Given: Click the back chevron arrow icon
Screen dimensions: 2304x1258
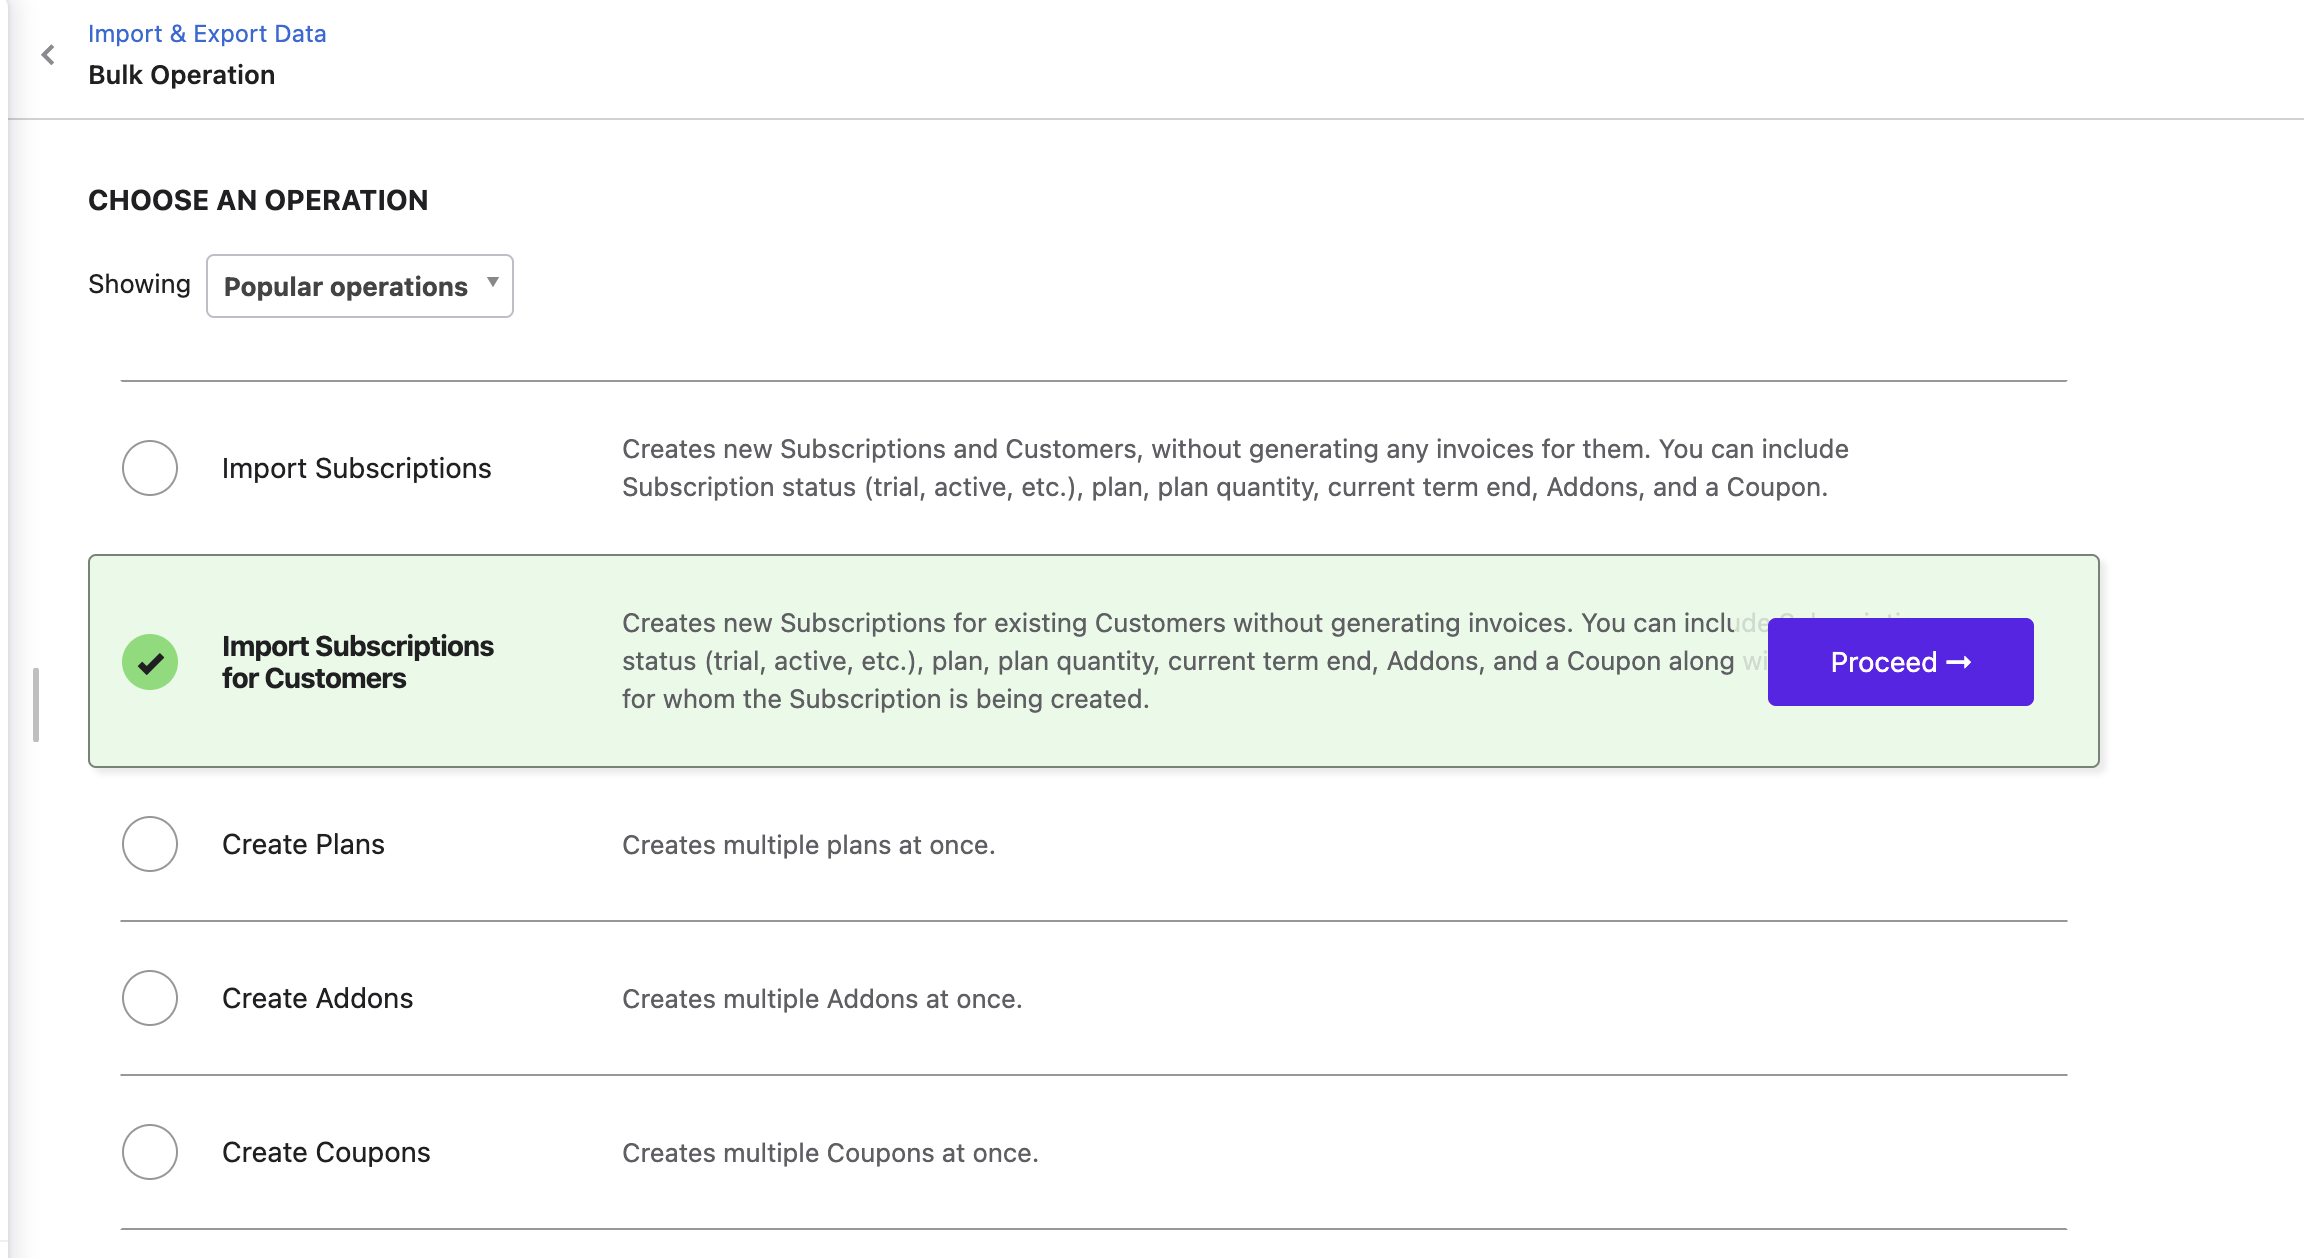Looking at the screenshot, I should point(48,55).
